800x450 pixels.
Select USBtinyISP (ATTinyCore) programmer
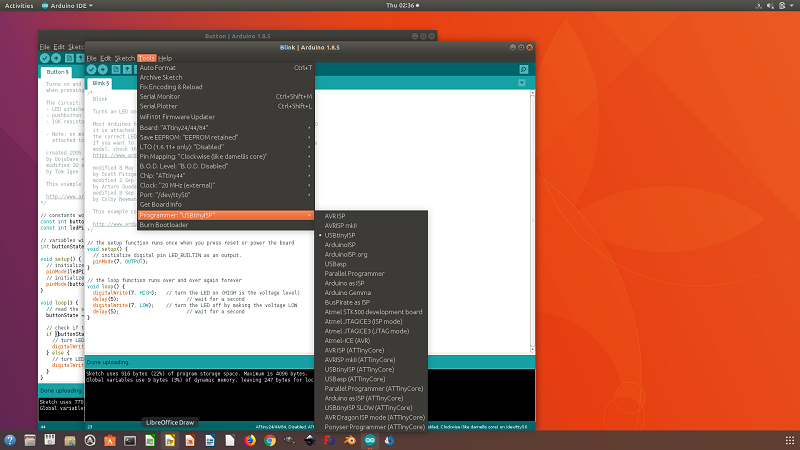[x=371, y=369]
